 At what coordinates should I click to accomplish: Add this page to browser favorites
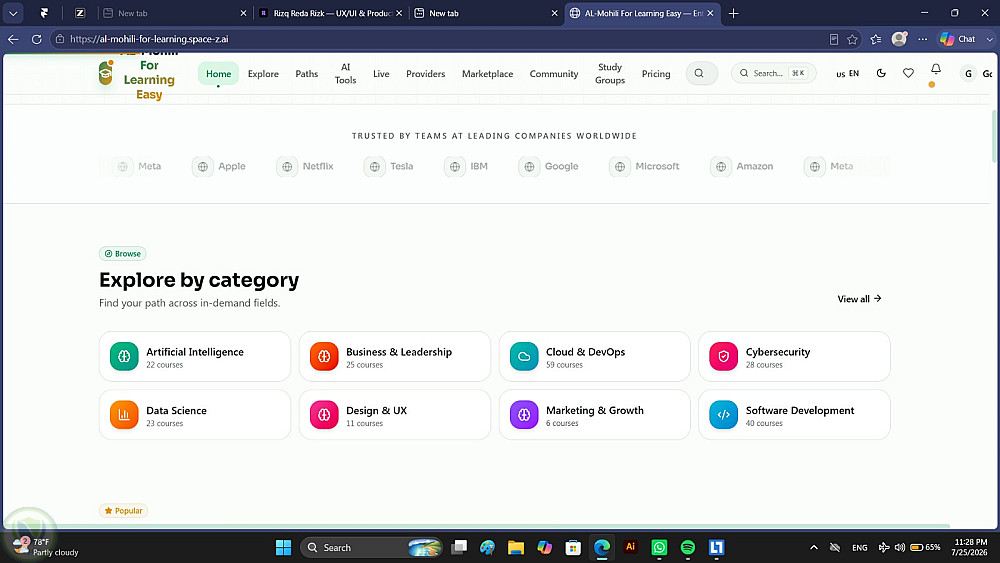pos(852,39)
